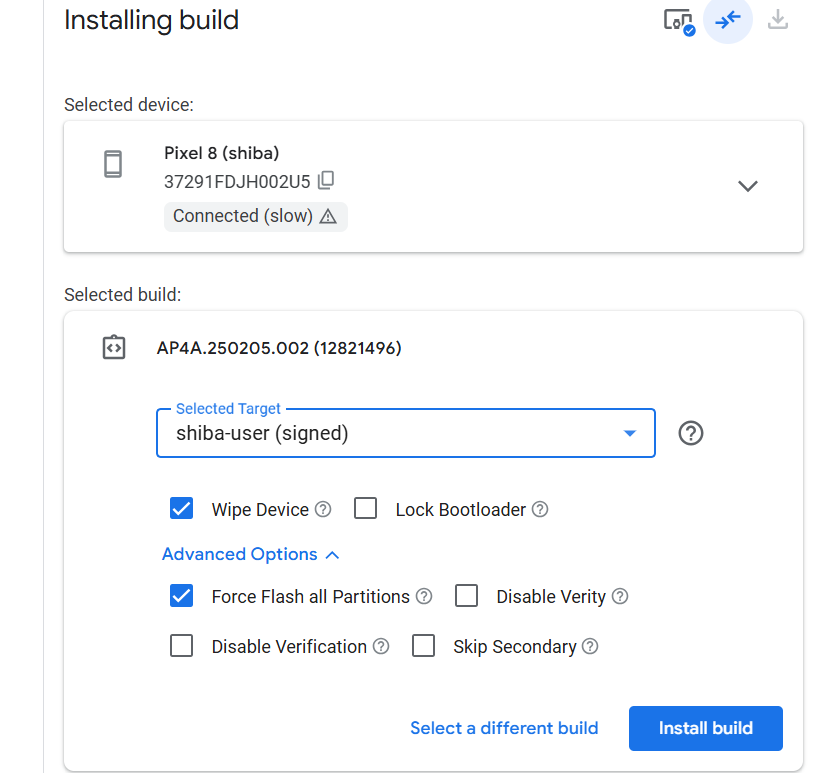Click Select a different build link
Viewport: 816px width, 773px height.
pos(504,728)
